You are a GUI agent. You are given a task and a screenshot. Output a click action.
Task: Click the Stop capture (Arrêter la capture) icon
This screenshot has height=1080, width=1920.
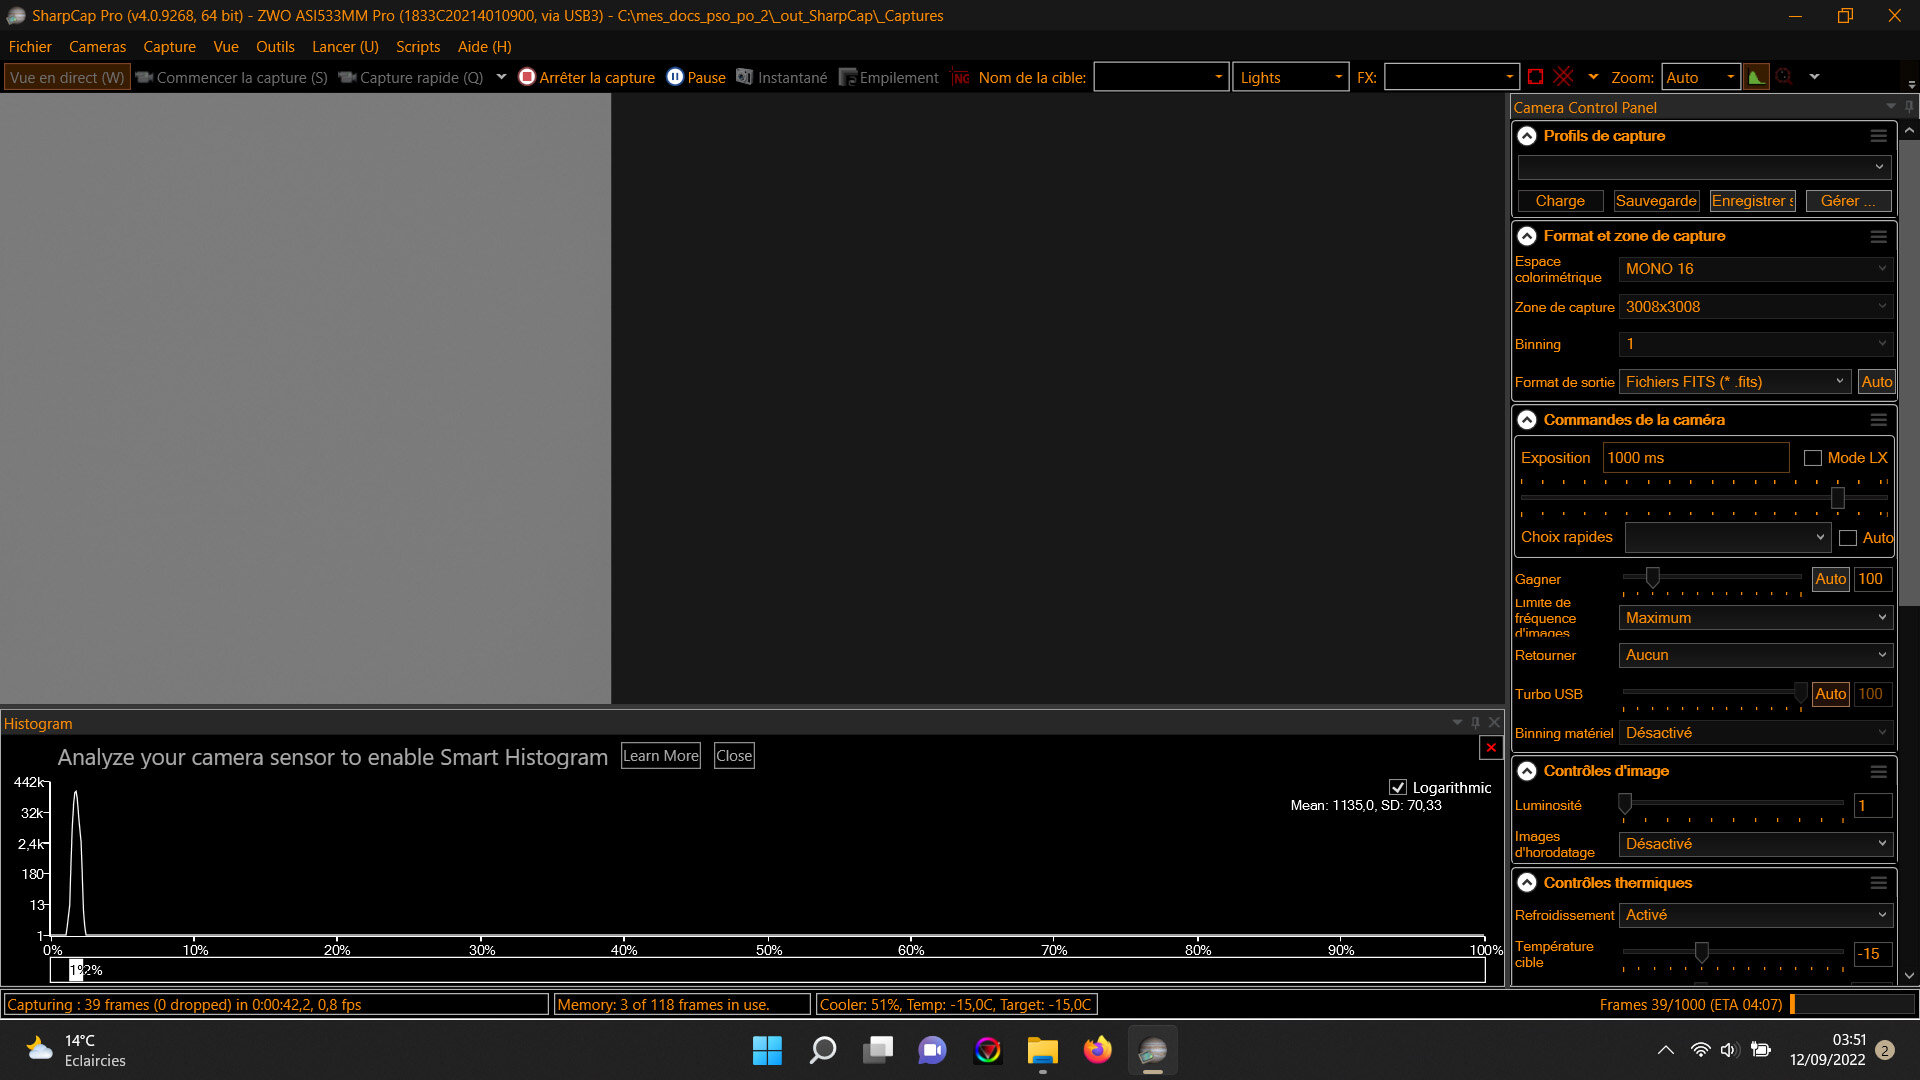point(527,77)
